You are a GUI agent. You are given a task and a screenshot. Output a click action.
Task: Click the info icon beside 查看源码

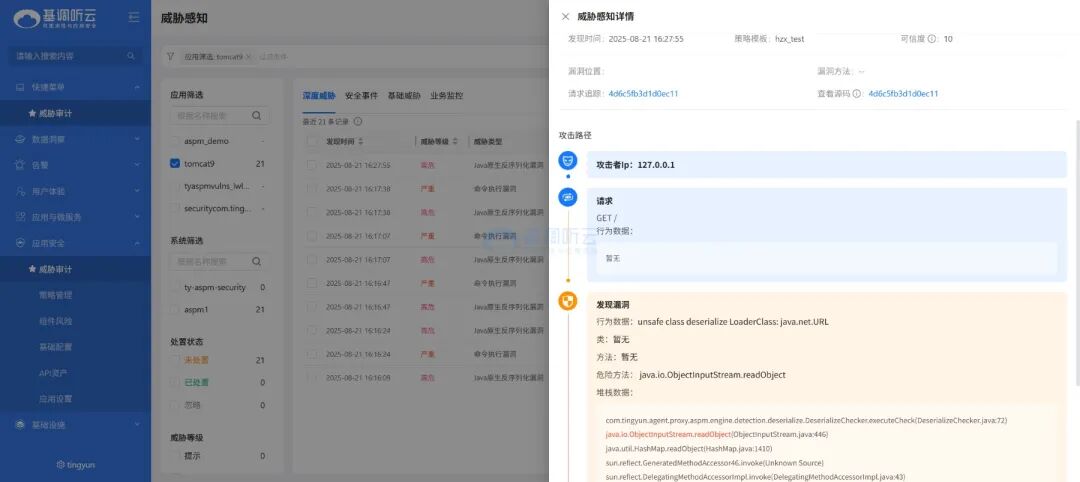click(857, 94)
